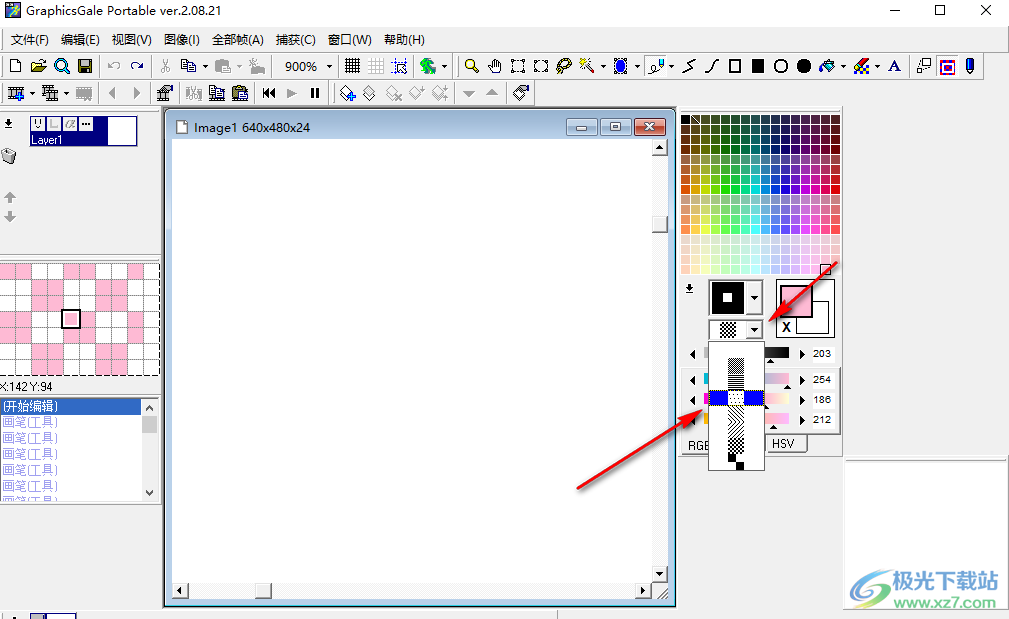
Task: Open the 编辑(E) menu
Action: 80,40
